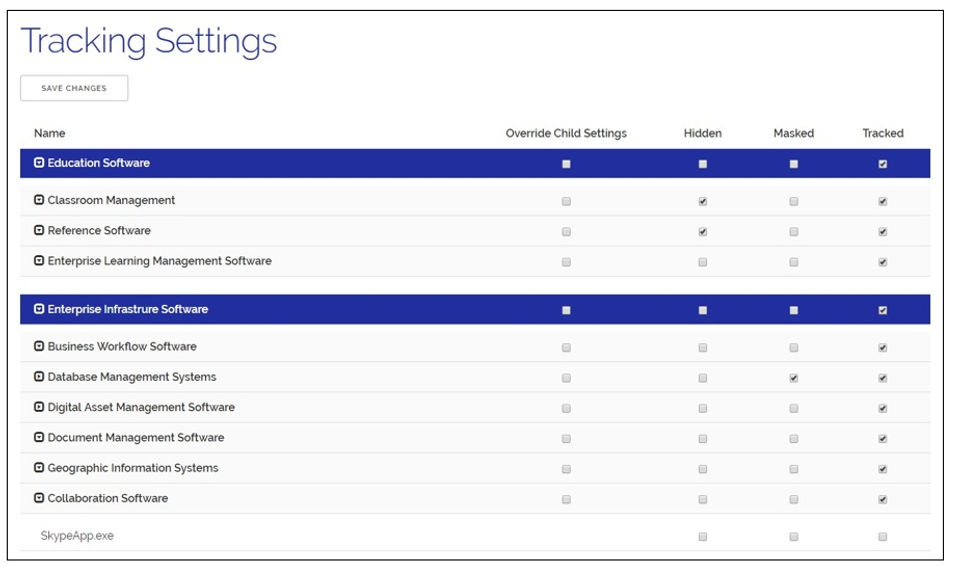Check Hidden for Enterprise Learning Management Software
Viewport: 960px width, 567px height.
coord(703,262)
